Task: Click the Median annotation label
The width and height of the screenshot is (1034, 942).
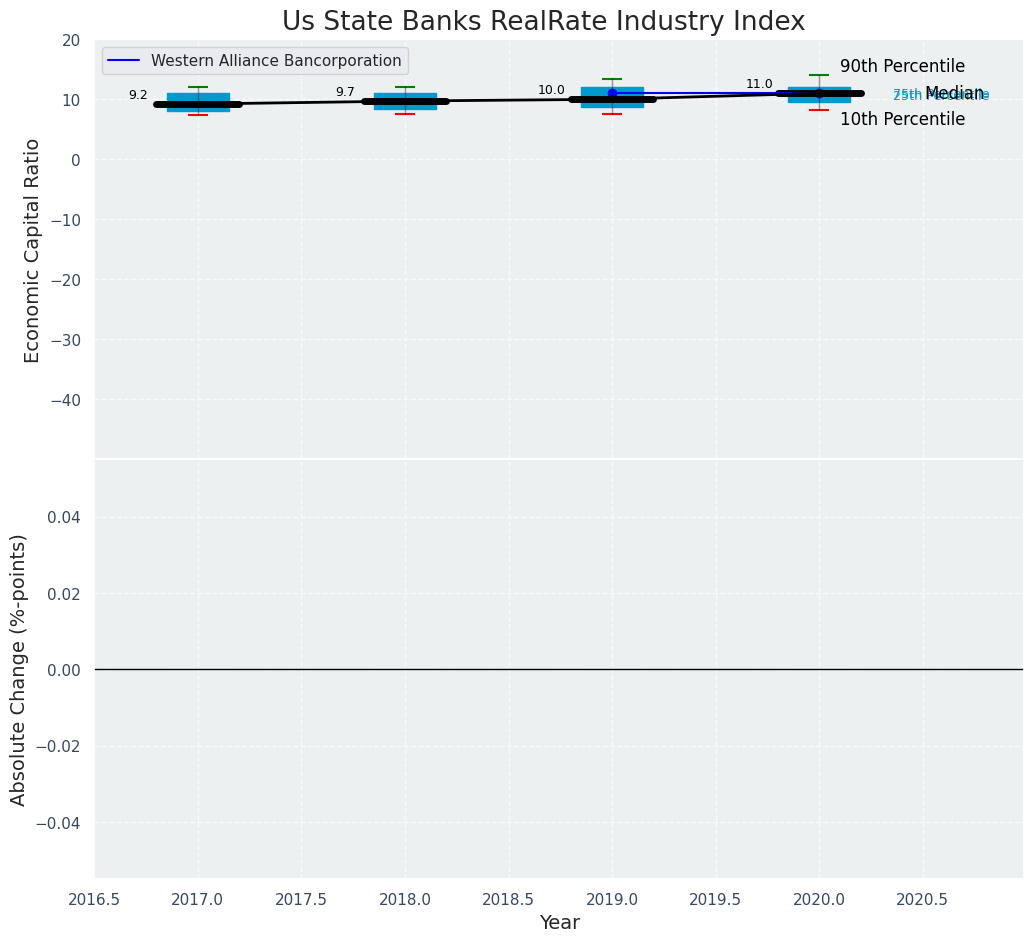Action: (x=954, y=93)
